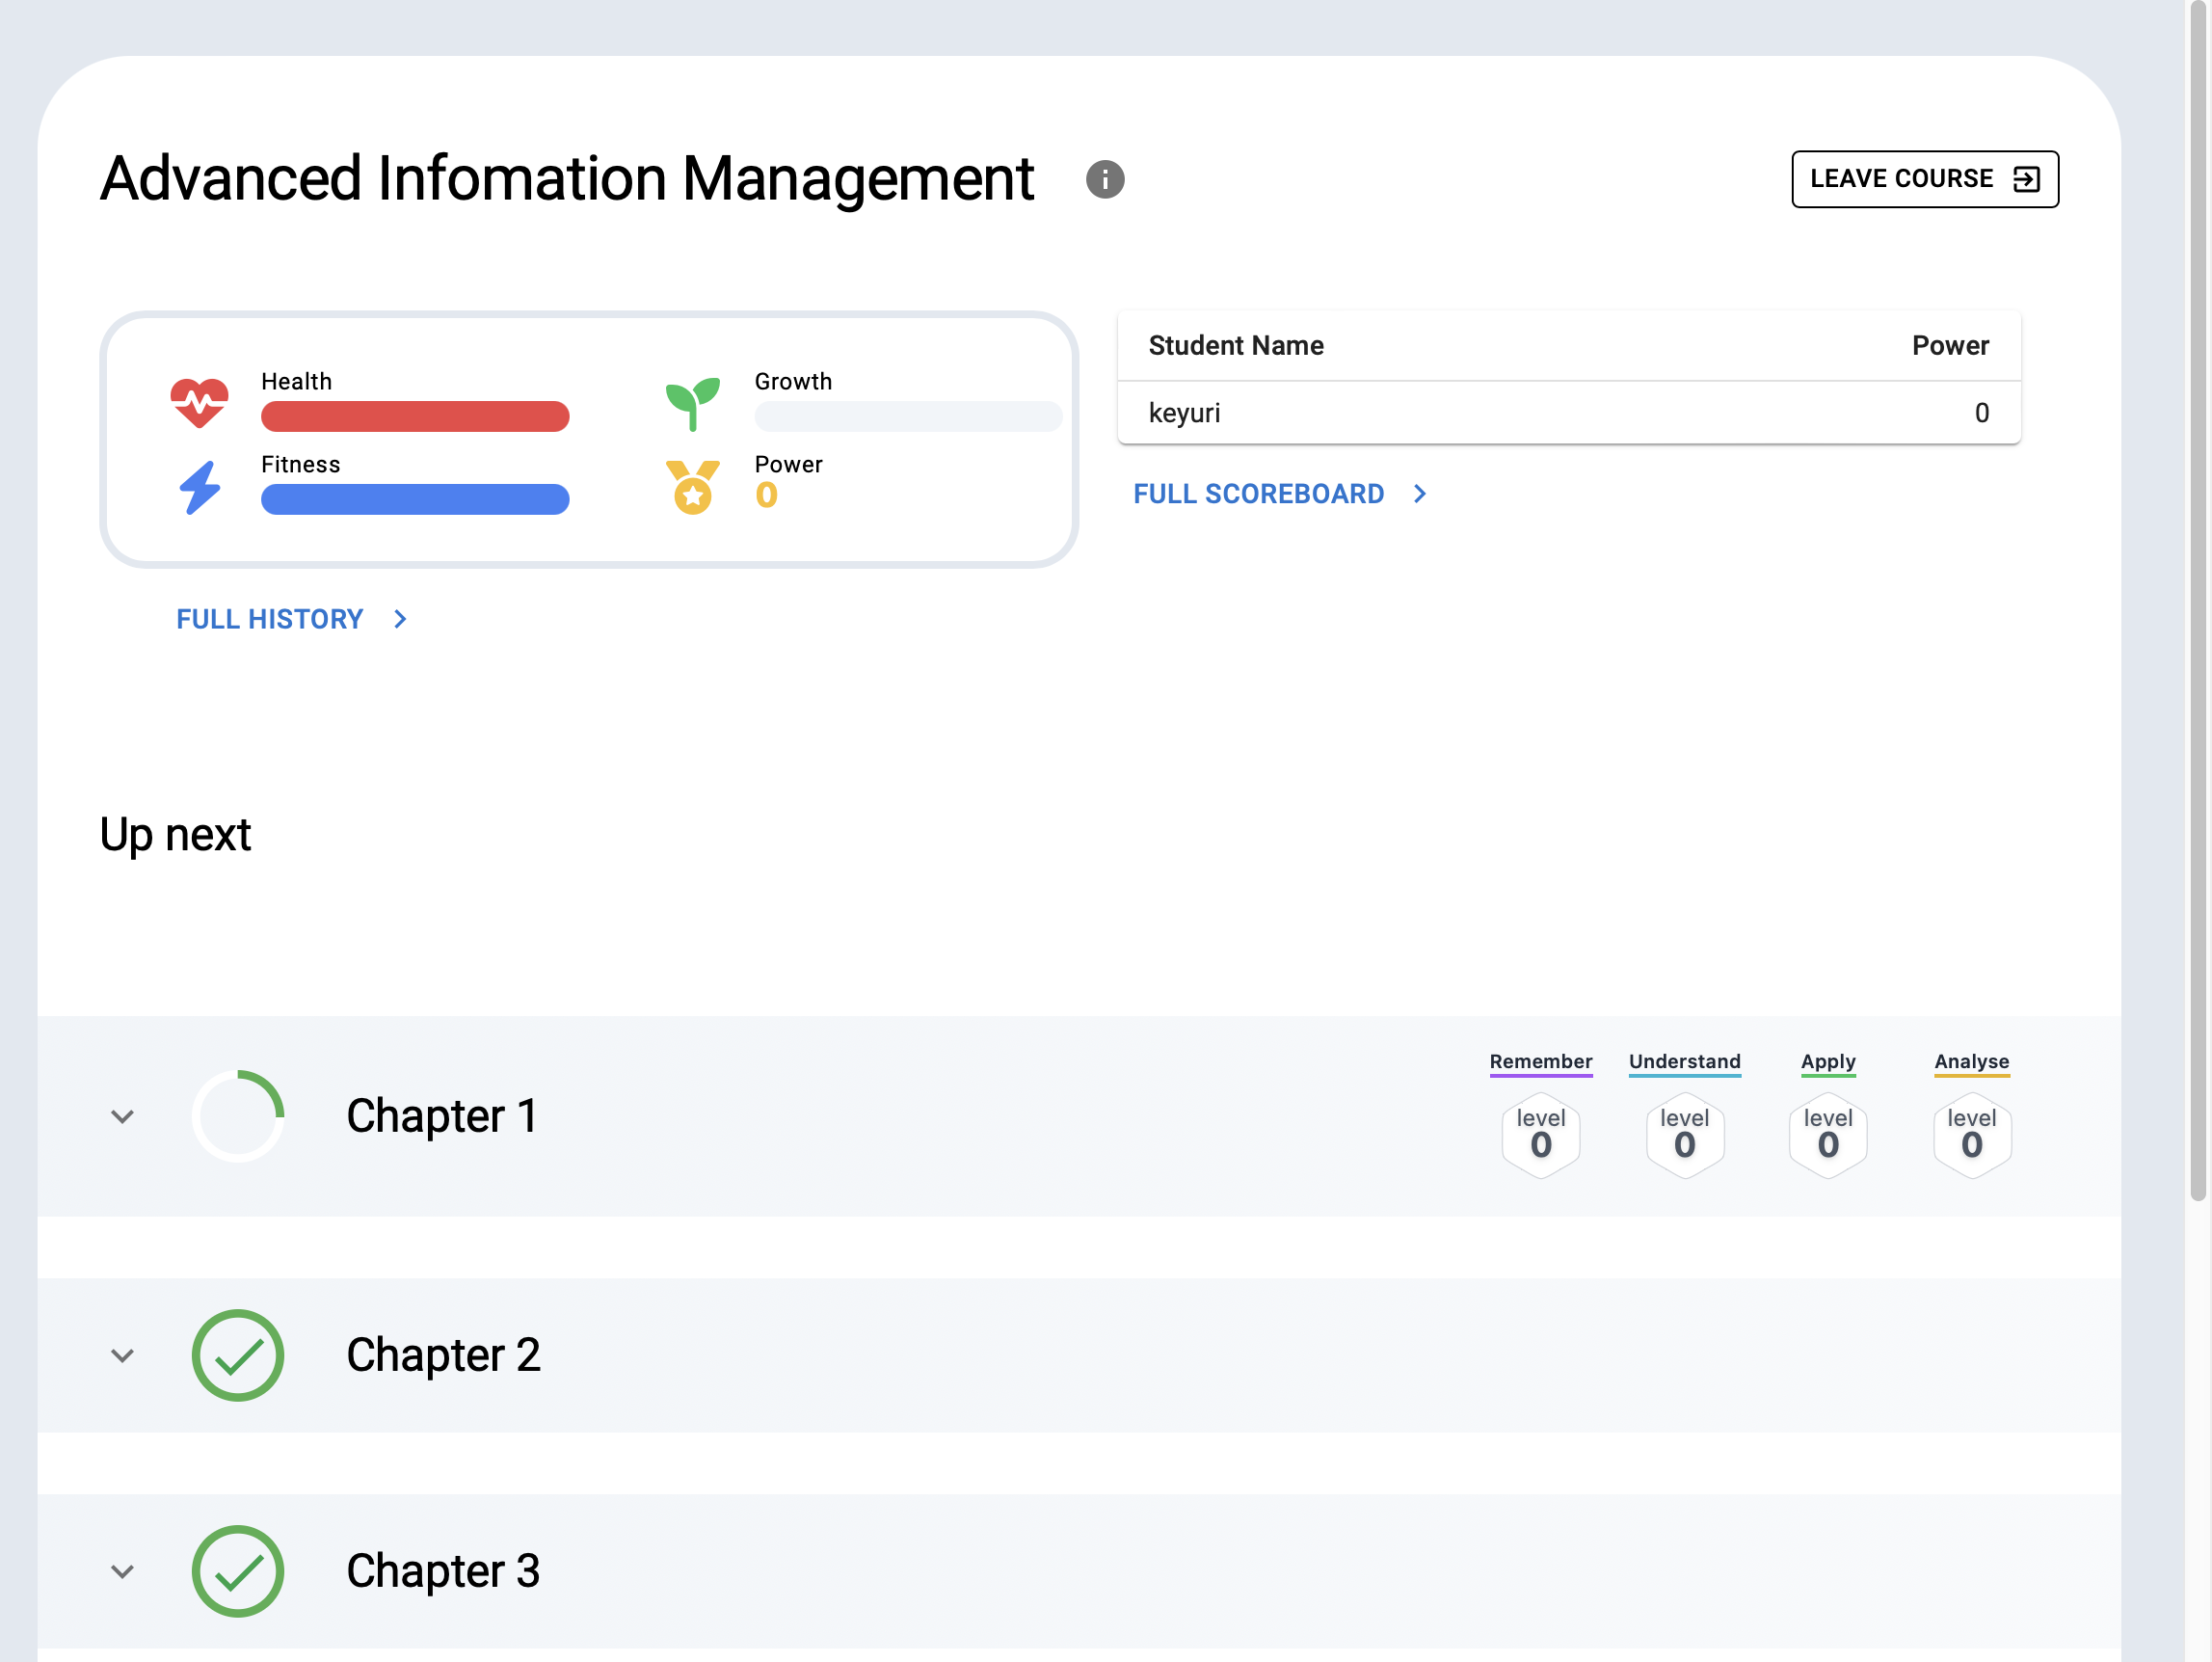2212x1662 pixels.
Task: Click the Chapter 3 title
Action: coord(443,1571)
